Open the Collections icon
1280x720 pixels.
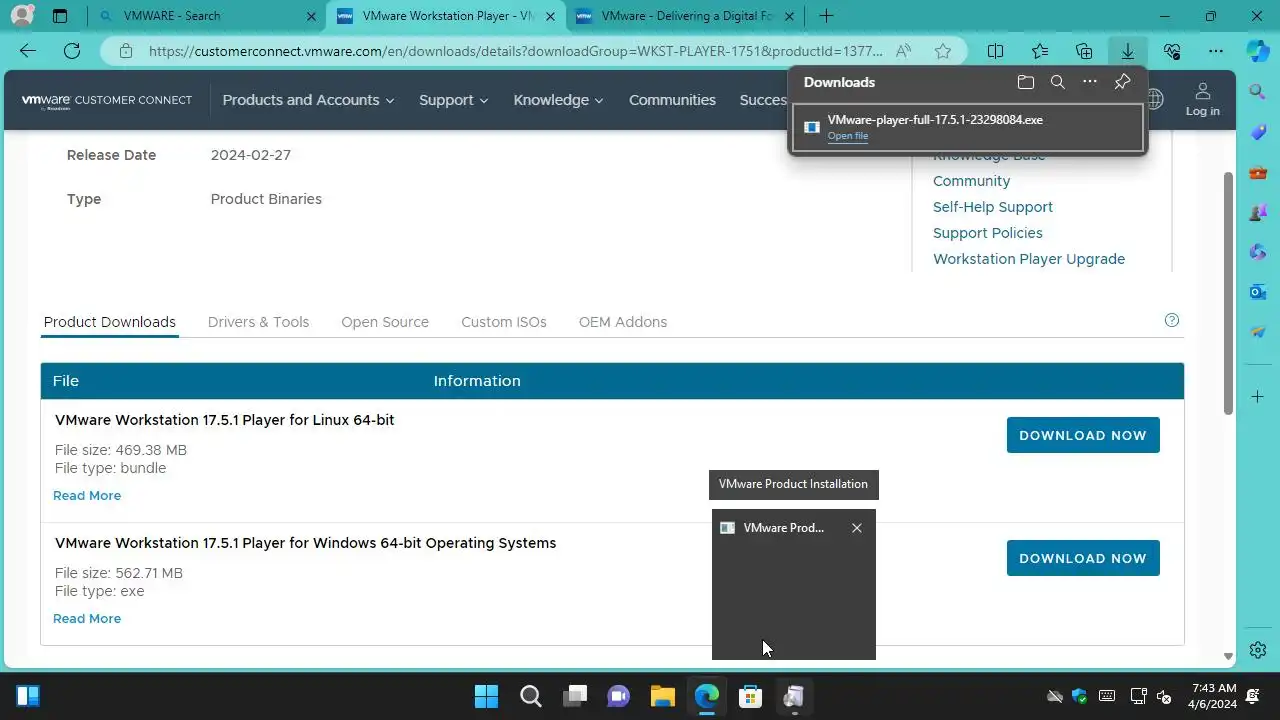(x=1084, y=51)
